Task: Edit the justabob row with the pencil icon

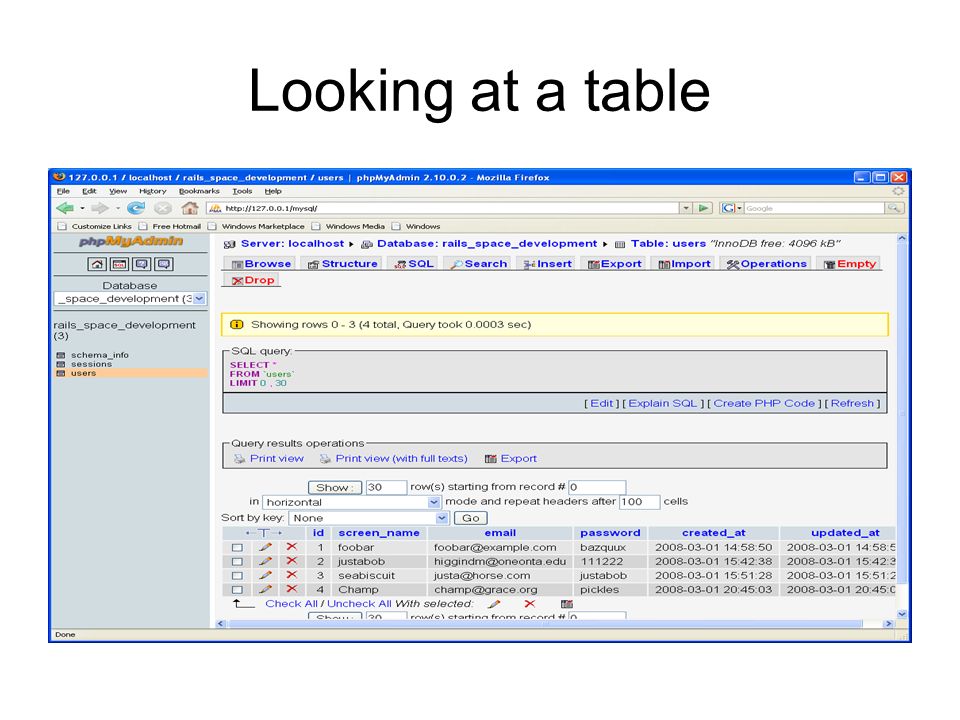Action: pos(265,561)
